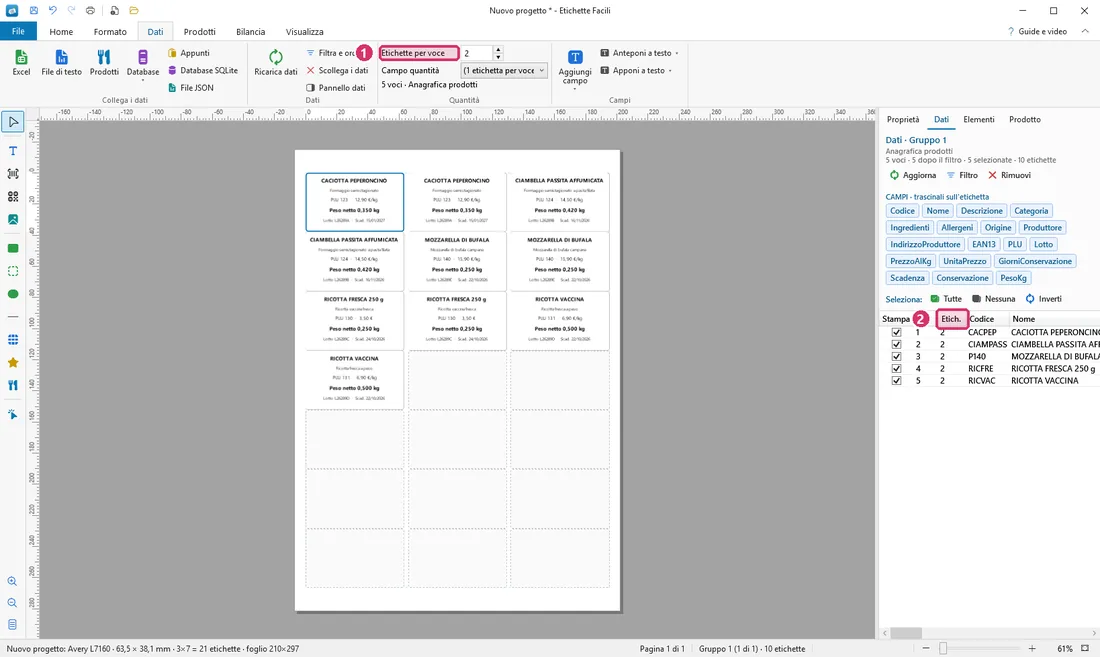Choose the QR code tool

[x=13, y=197]
